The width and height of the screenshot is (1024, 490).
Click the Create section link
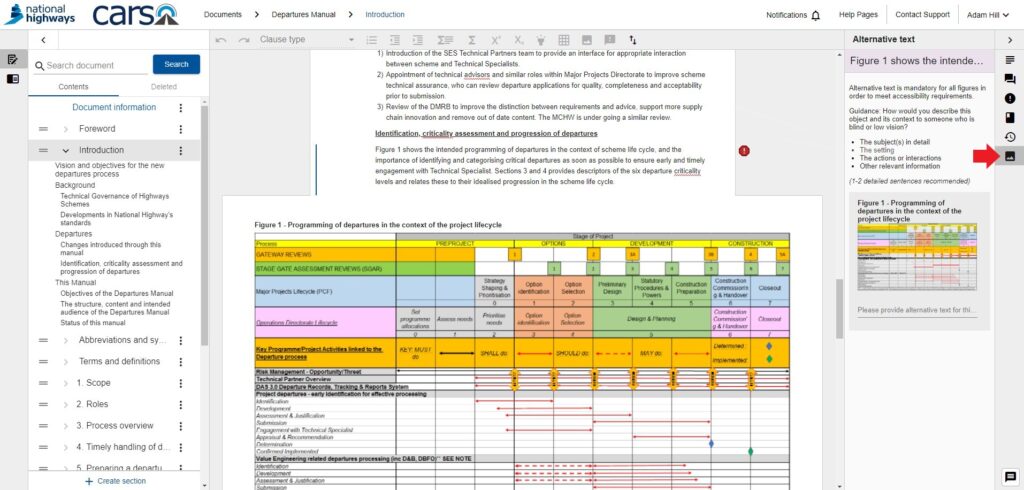115,481
